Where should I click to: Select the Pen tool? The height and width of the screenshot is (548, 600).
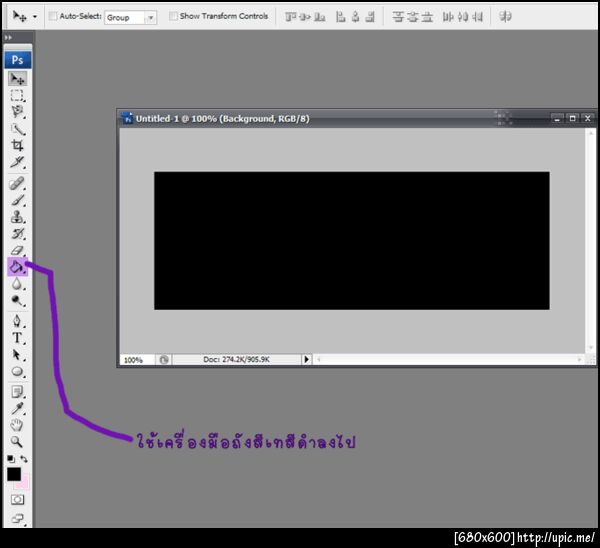click(17, 321)
